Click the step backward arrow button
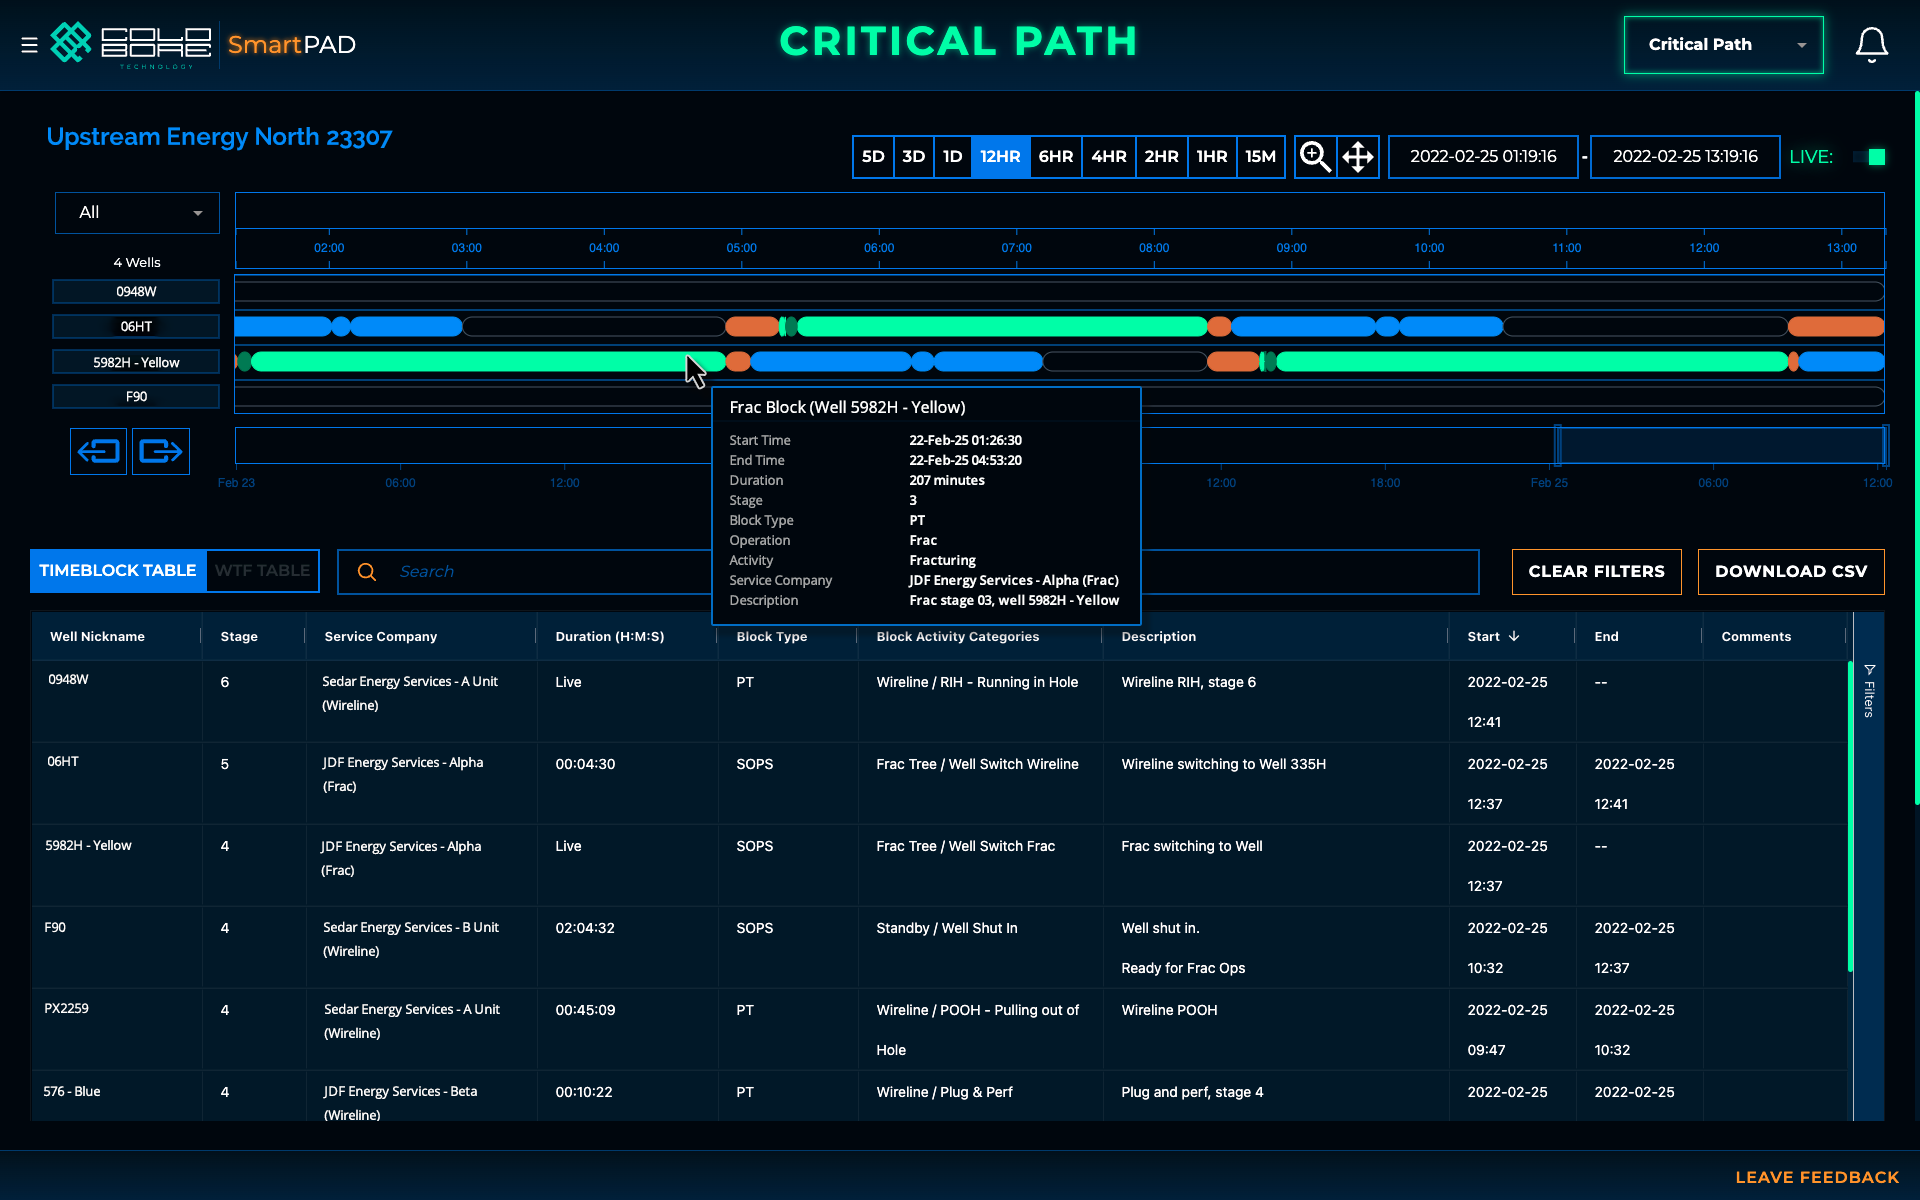This screenshot has height=1200, width=1920. pos(98,451)
